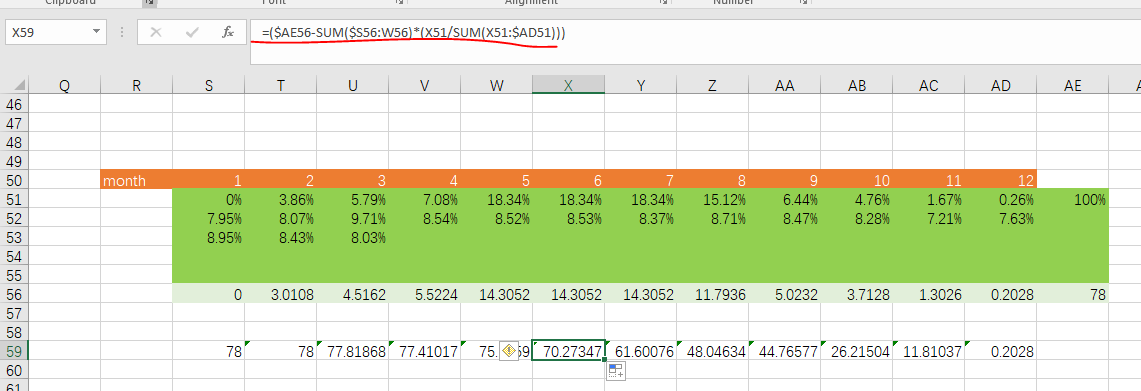Image resolution: width=1141 pixels, height=391 pixels.
Task: Select active cell 70.27347
Action: click(x=568, y=351)
